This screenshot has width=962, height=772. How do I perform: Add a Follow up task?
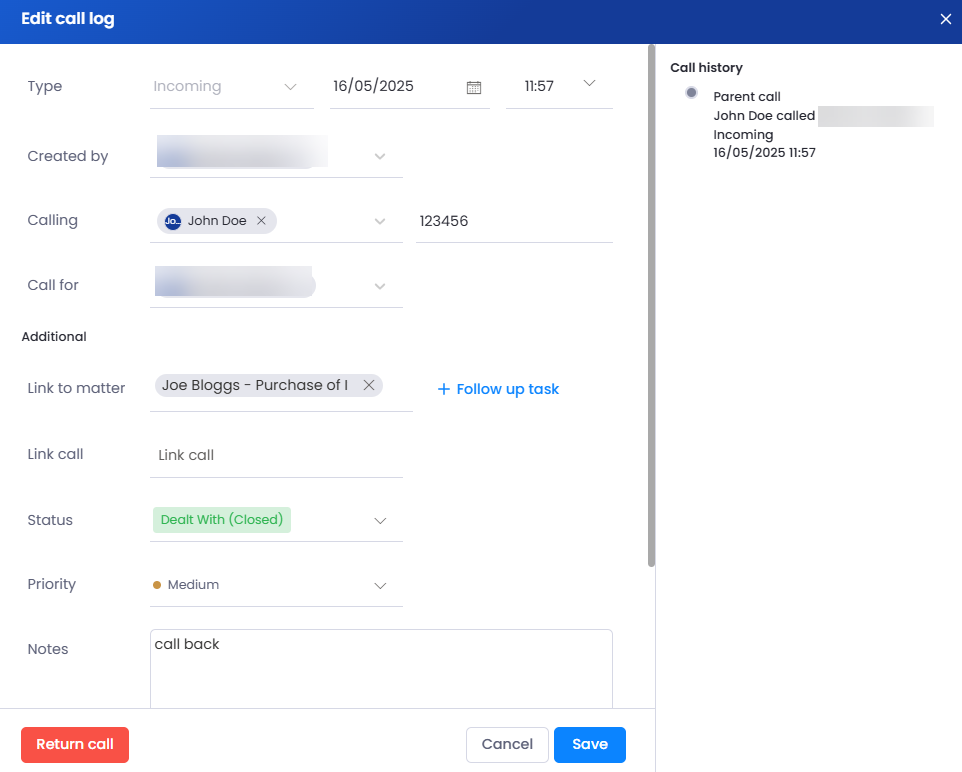click(498, 389)
